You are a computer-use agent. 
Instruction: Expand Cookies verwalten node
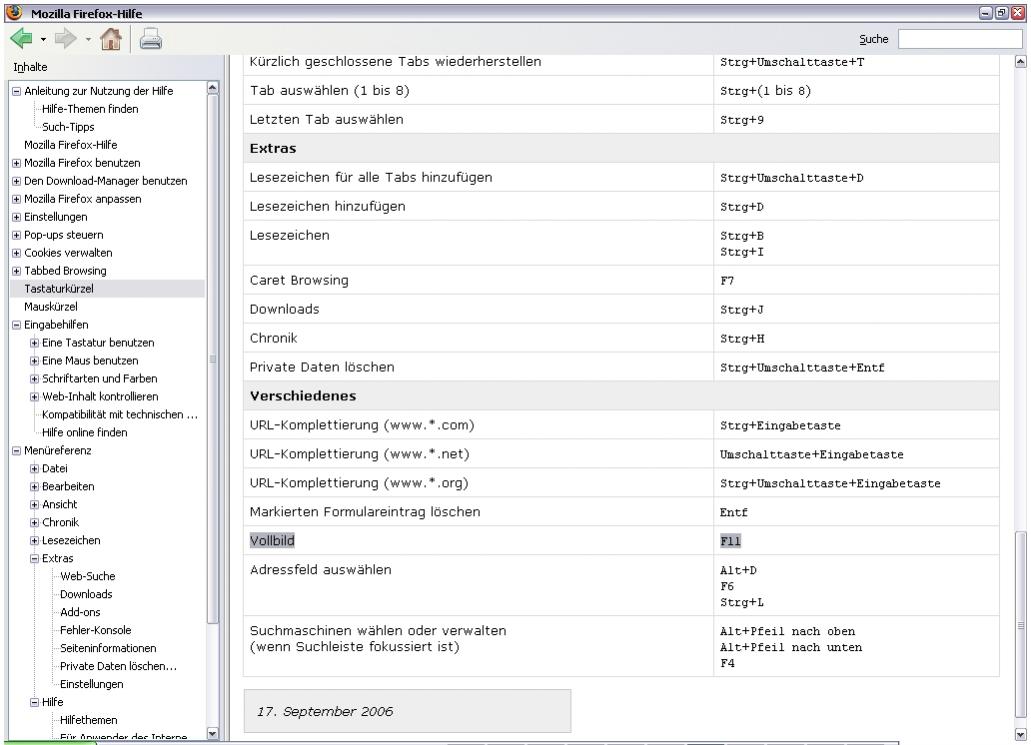pos(16,253)
